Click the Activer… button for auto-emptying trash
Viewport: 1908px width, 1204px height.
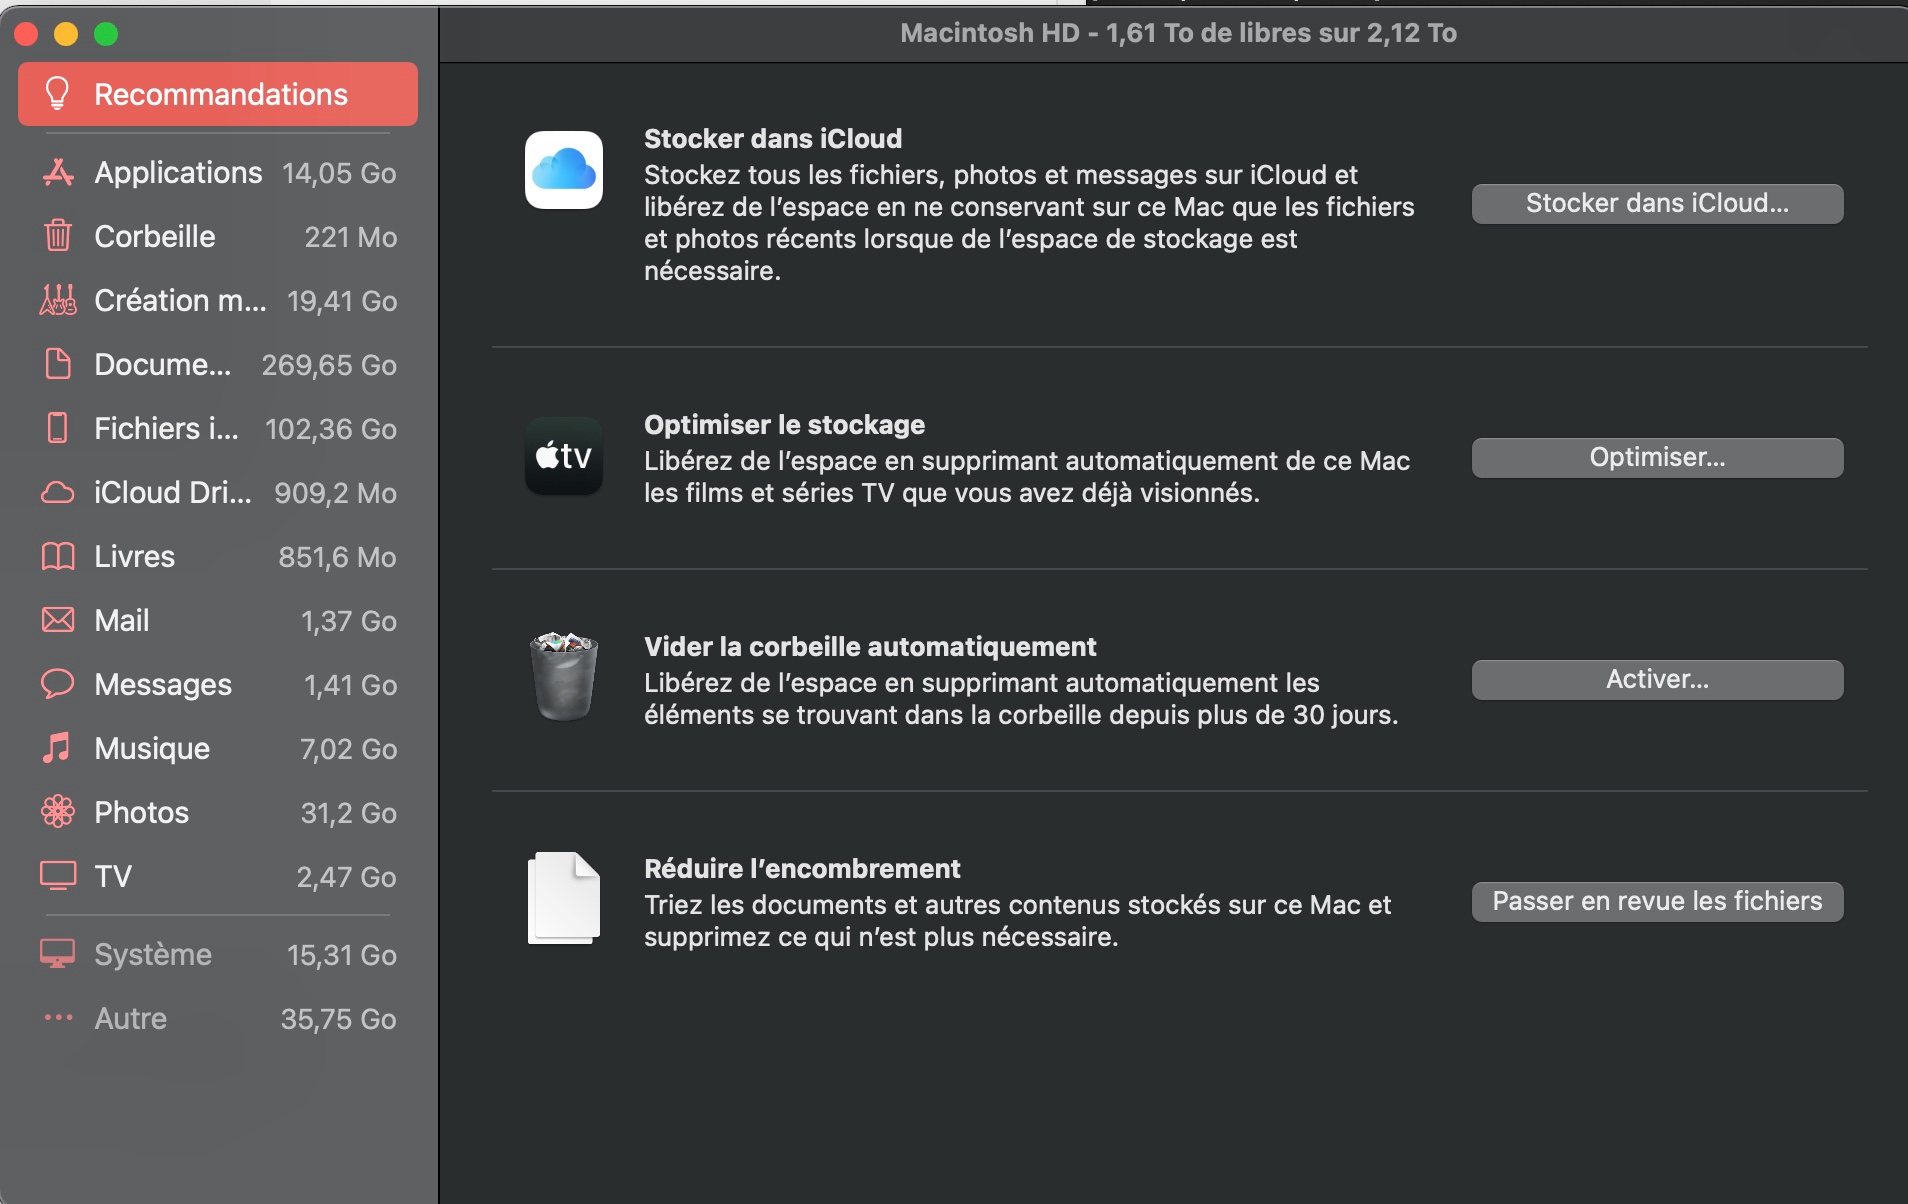tap(1657, 680)
